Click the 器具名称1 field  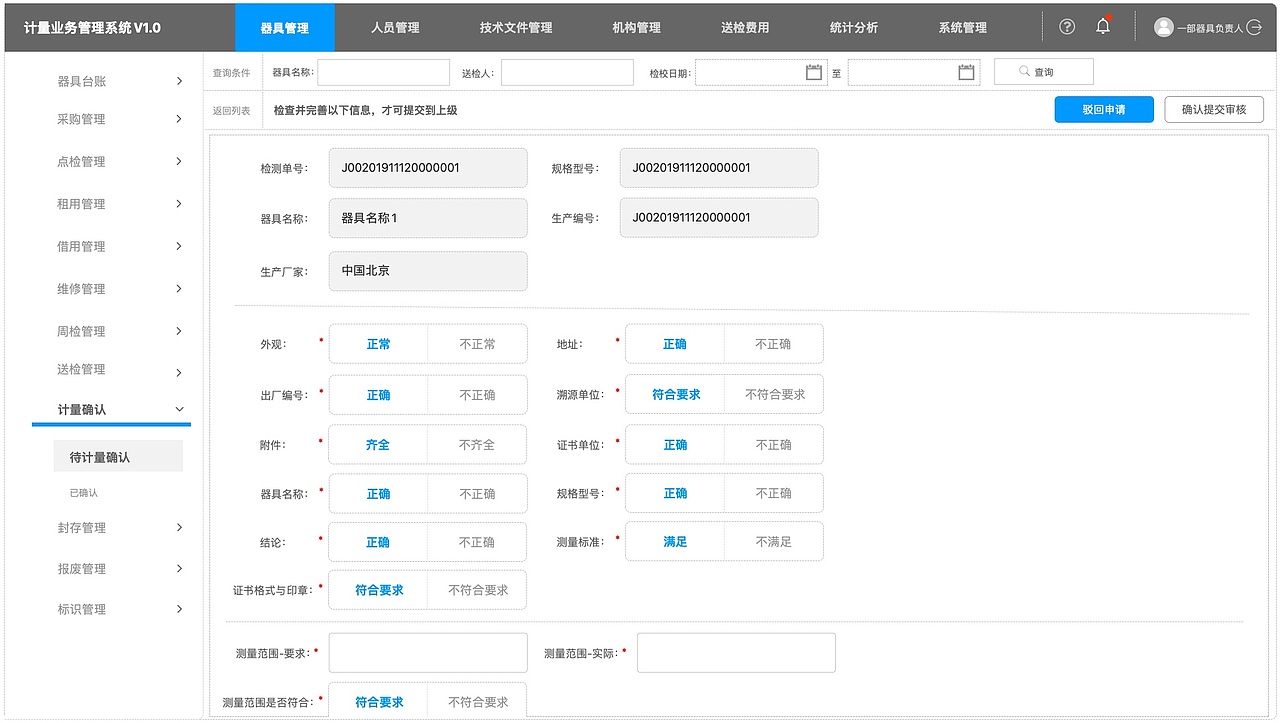[428, 218]
